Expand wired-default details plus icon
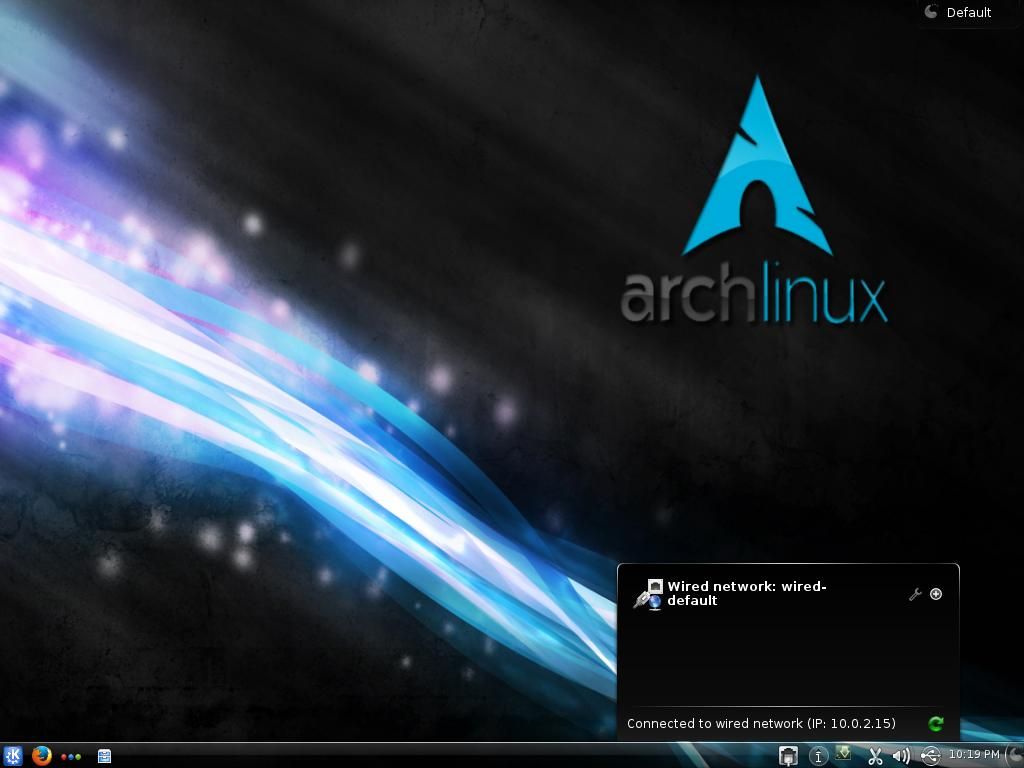Image resolution: width=1024 pixels, height=768 pixels. click(x=936, y=594)
